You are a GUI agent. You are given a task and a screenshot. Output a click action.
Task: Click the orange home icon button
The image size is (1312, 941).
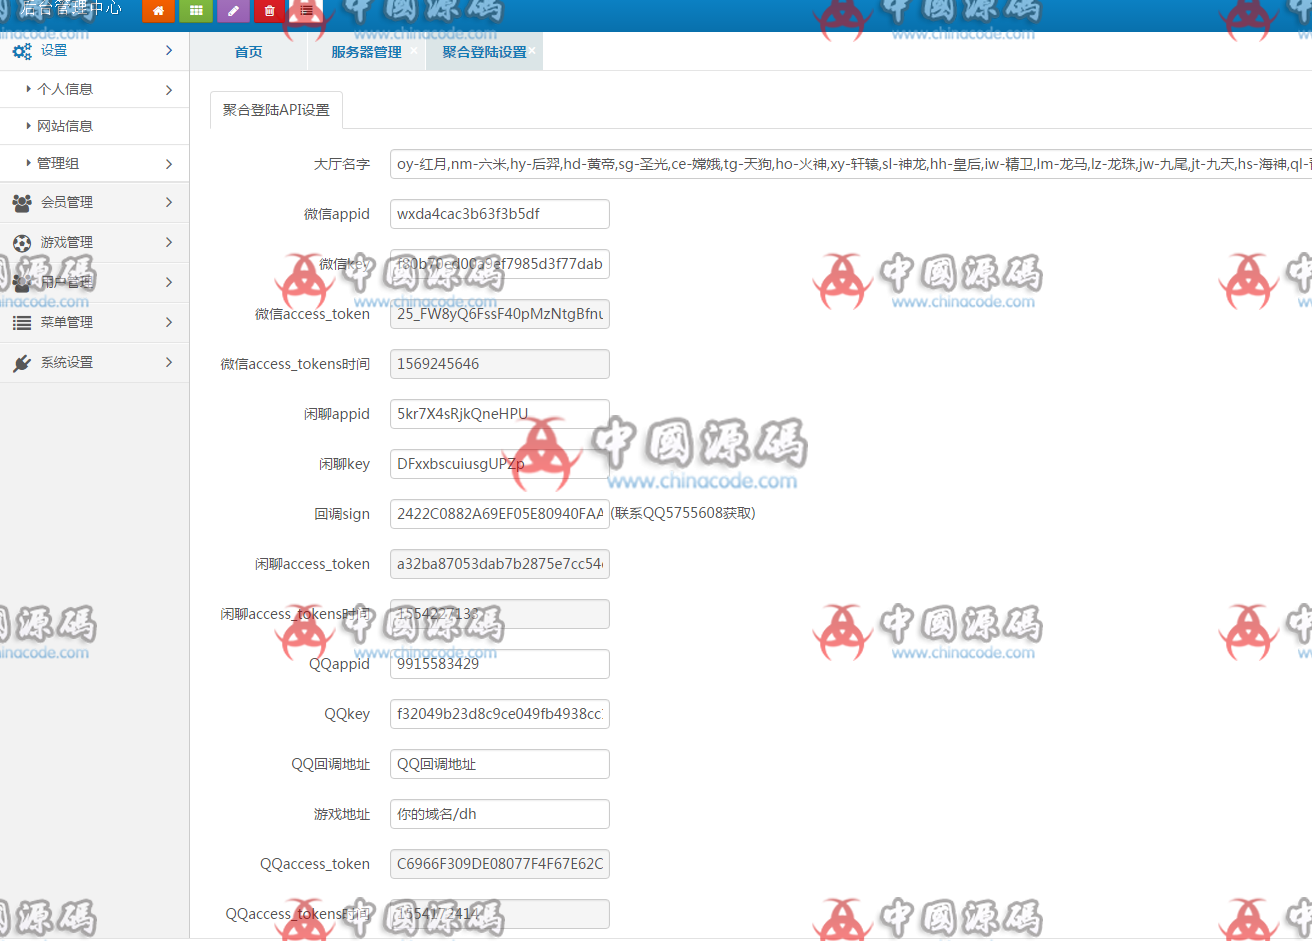(x=158, y=11)
